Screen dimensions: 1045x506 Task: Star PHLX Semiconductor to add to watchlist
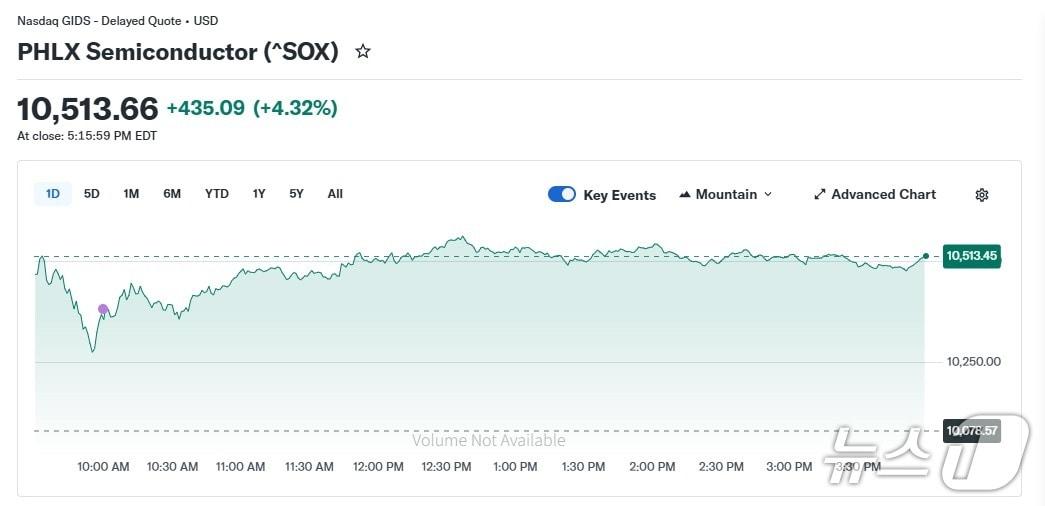tap(363, 51)
